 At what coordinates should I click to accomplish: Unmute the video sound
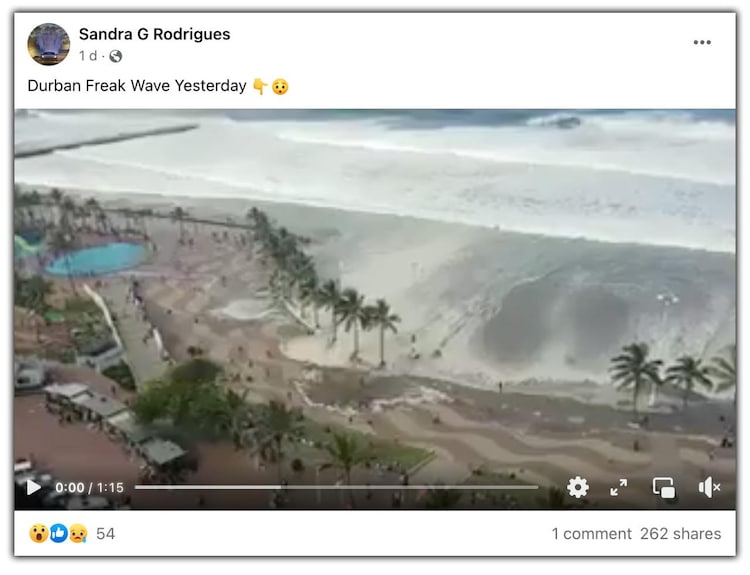[x=709, y=487]
